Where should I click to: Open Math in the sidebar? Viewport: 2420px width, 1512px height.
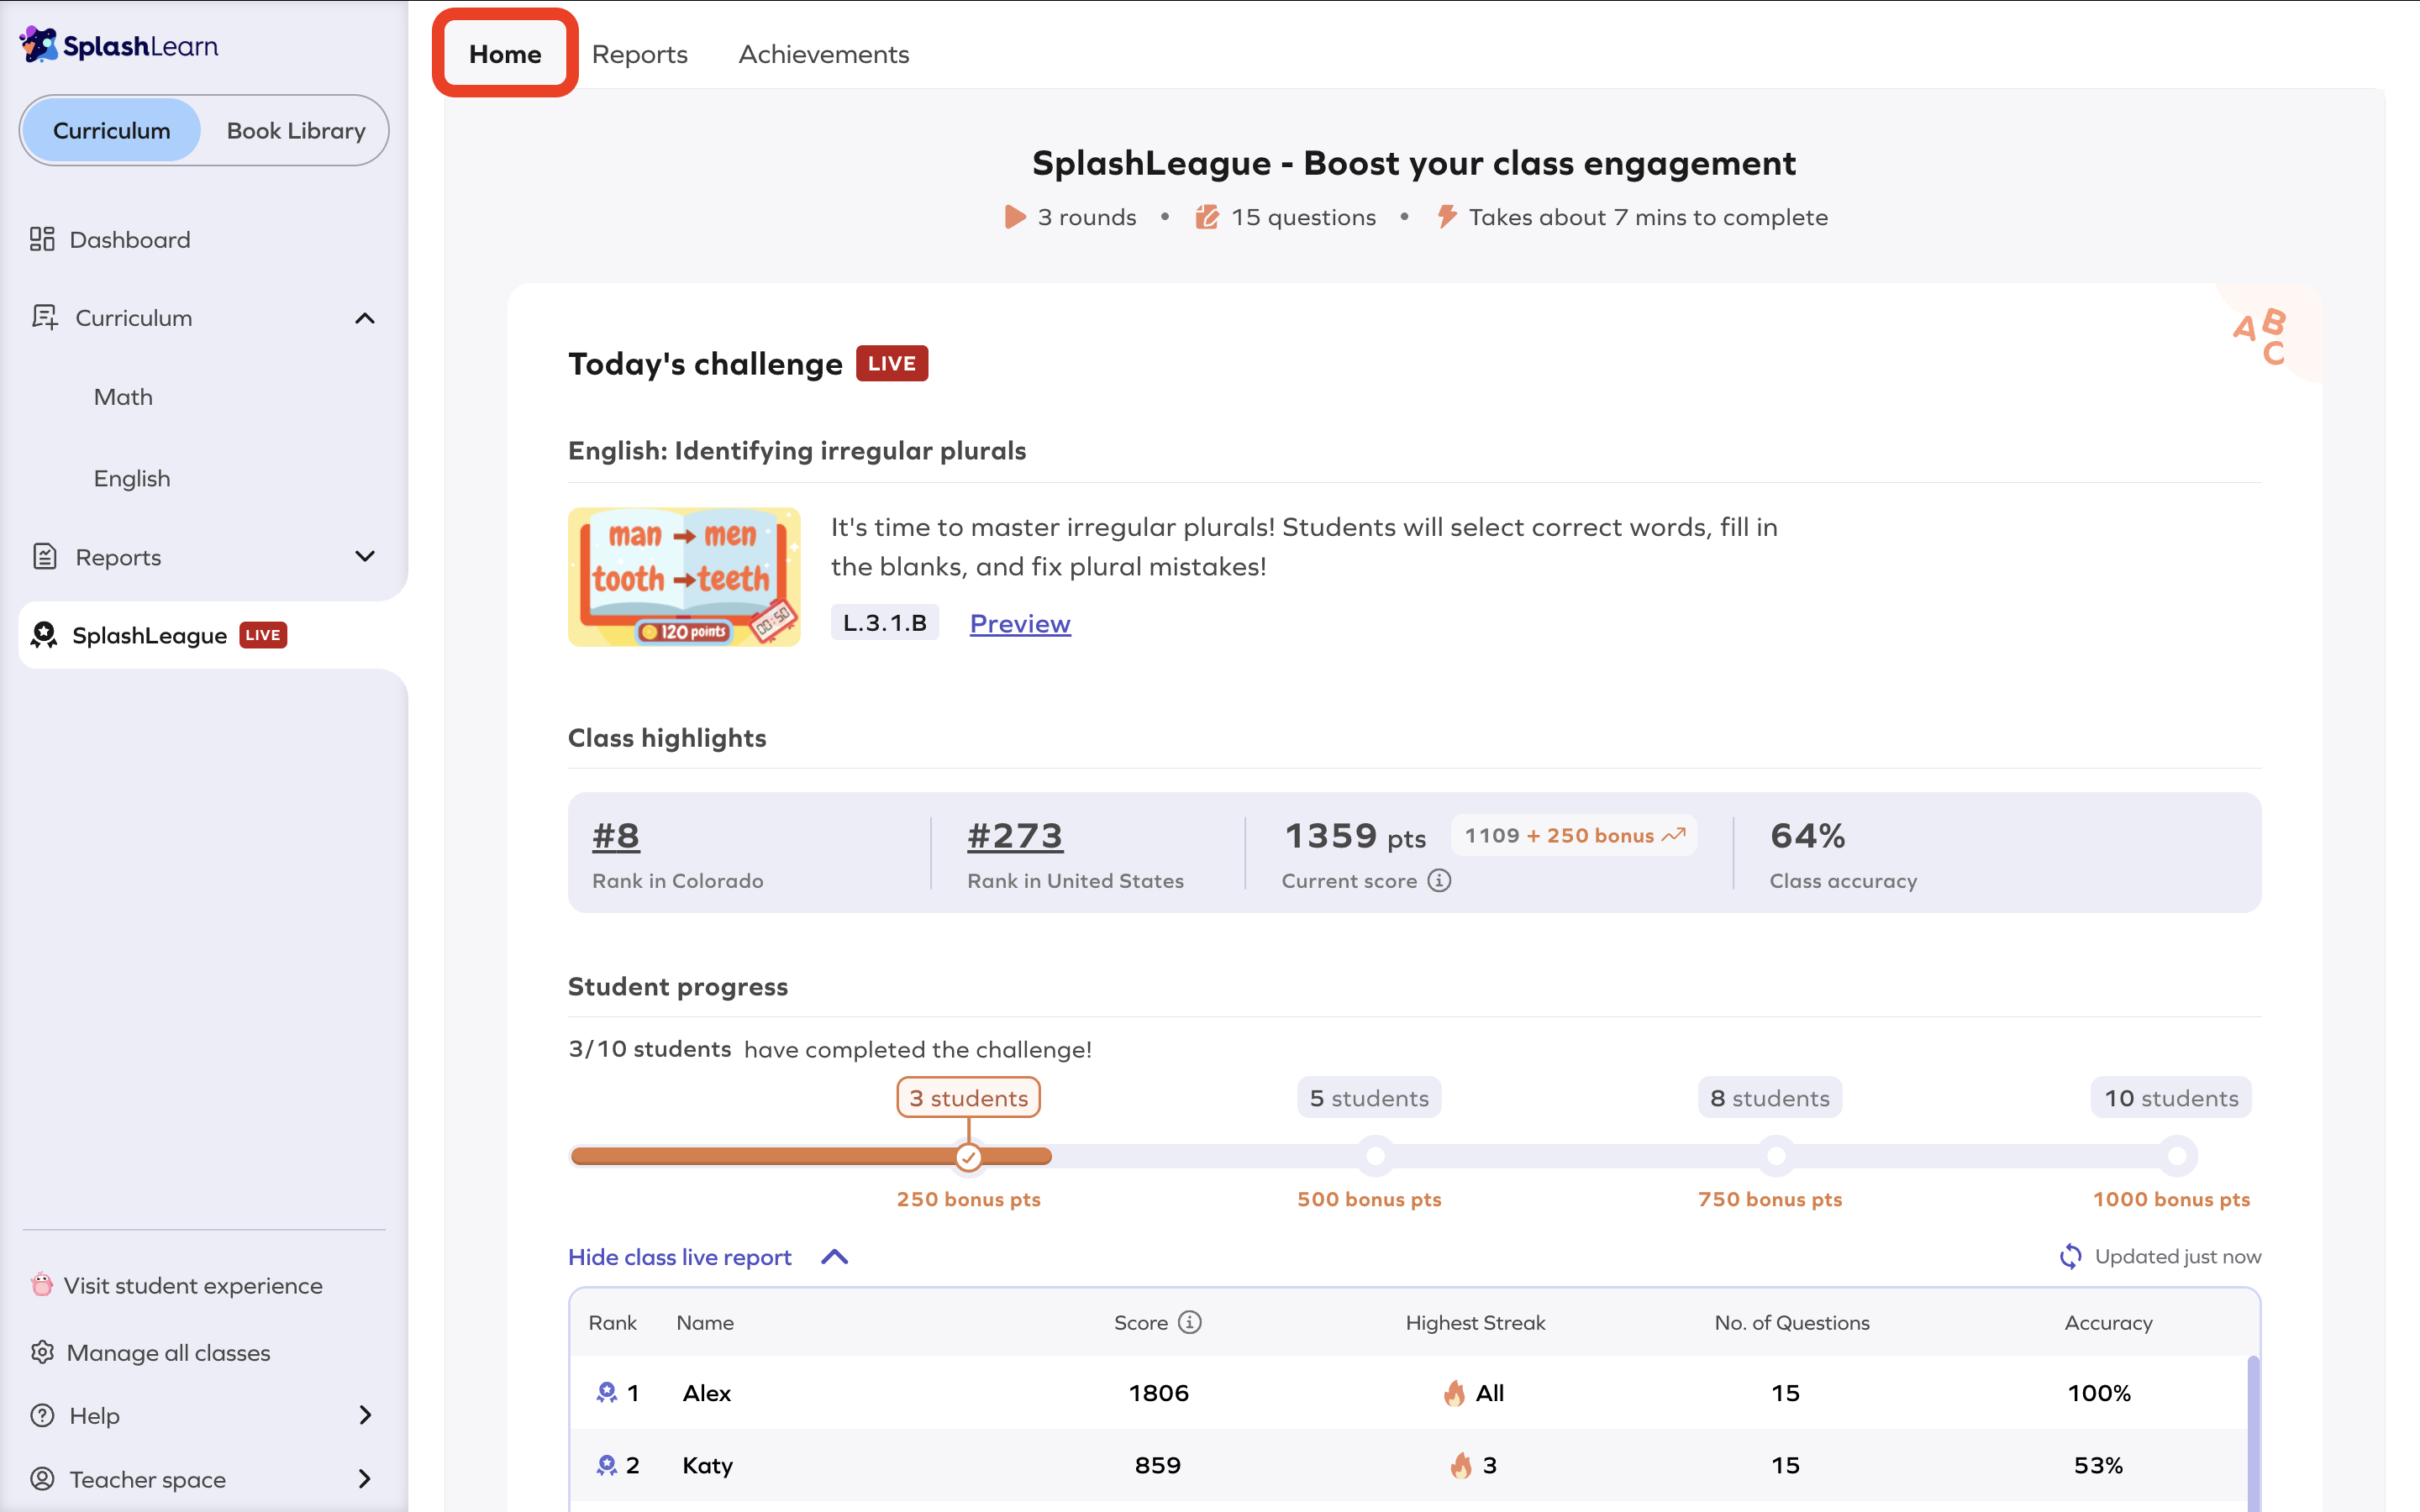(x=123, y=397)
